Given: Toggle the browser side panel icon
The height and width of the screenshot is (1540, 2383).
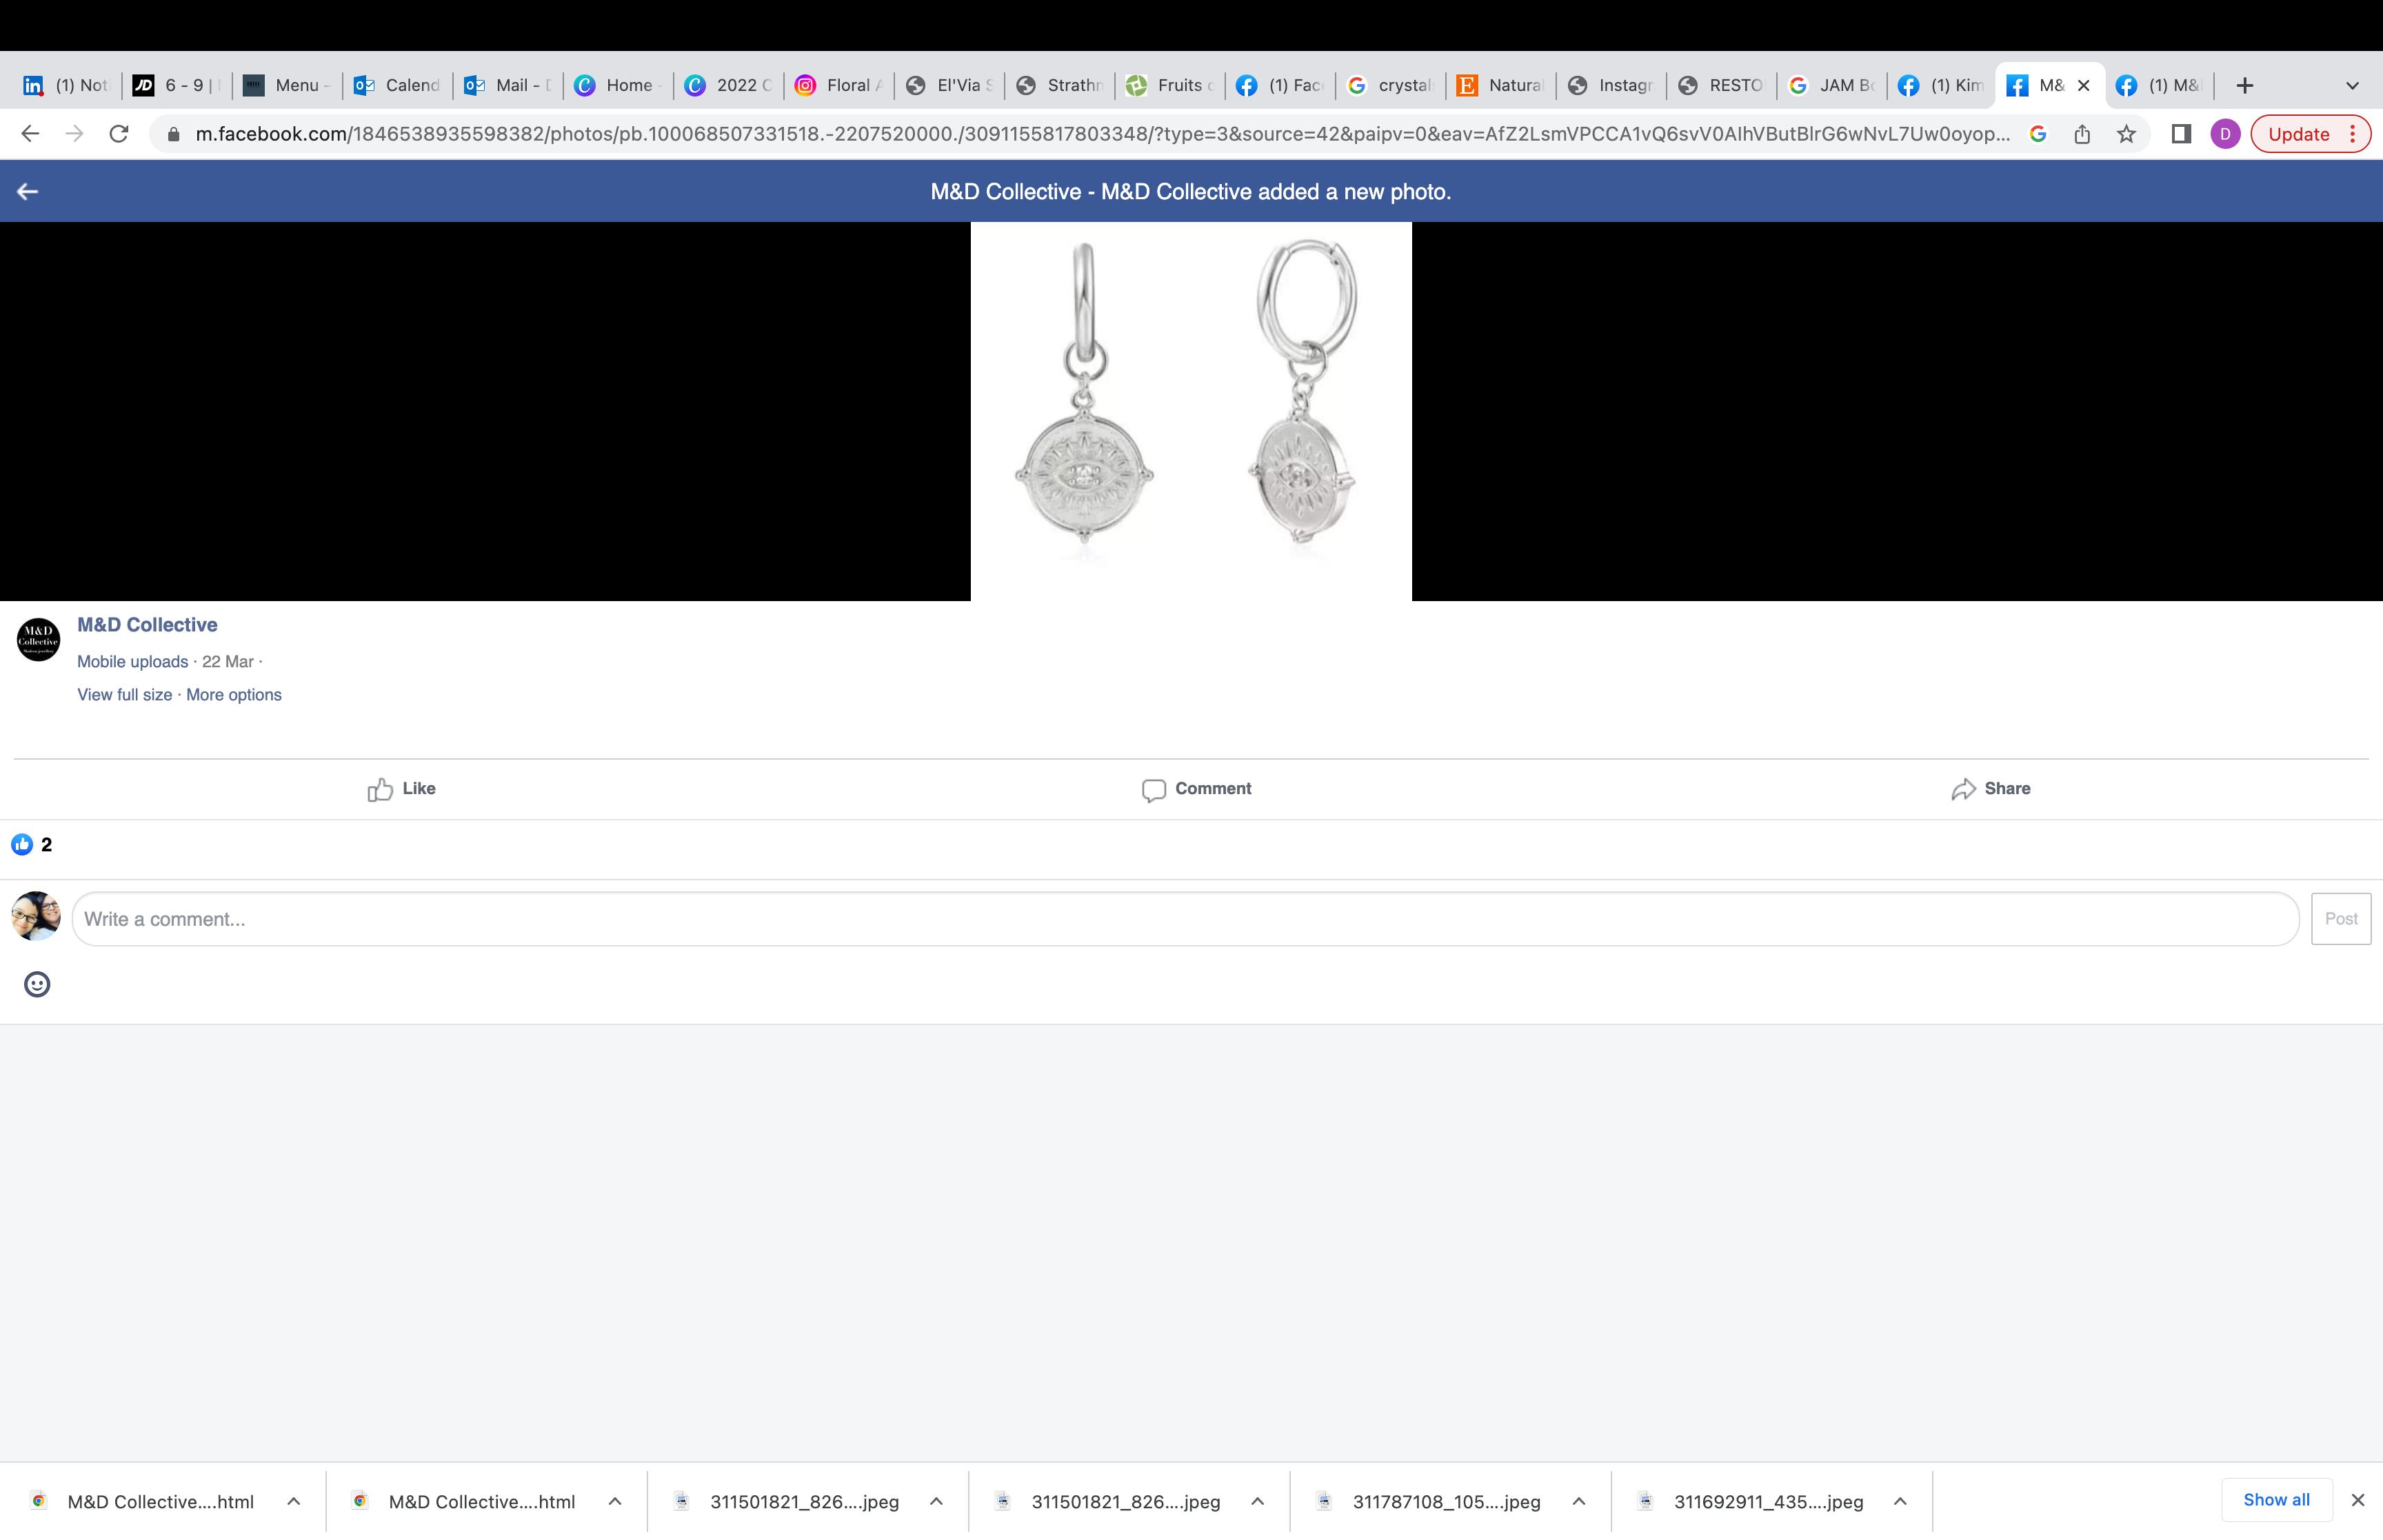Looking at the screenshot, I should [2181, 134].
